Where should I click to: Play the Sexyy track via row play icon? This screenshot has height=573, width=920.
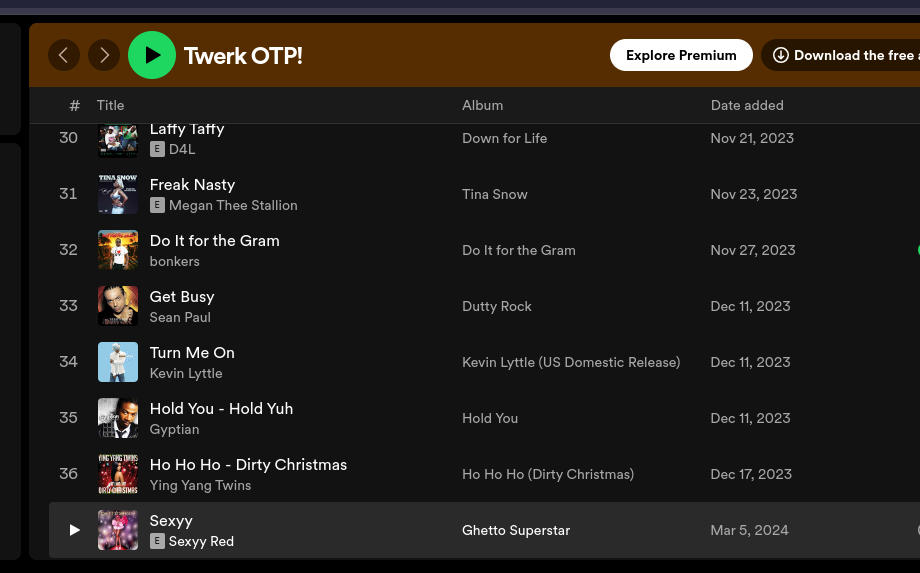click(x=74, y=530)
